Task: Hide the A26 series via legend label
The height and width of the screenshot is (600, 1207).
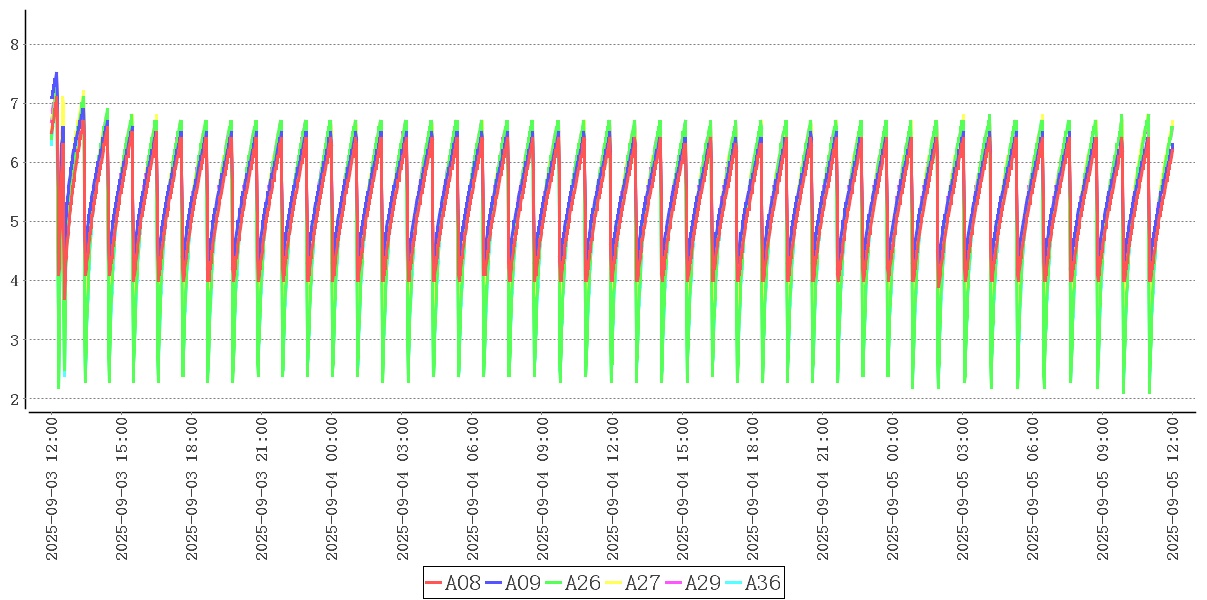Action: (x=582, y=583)
